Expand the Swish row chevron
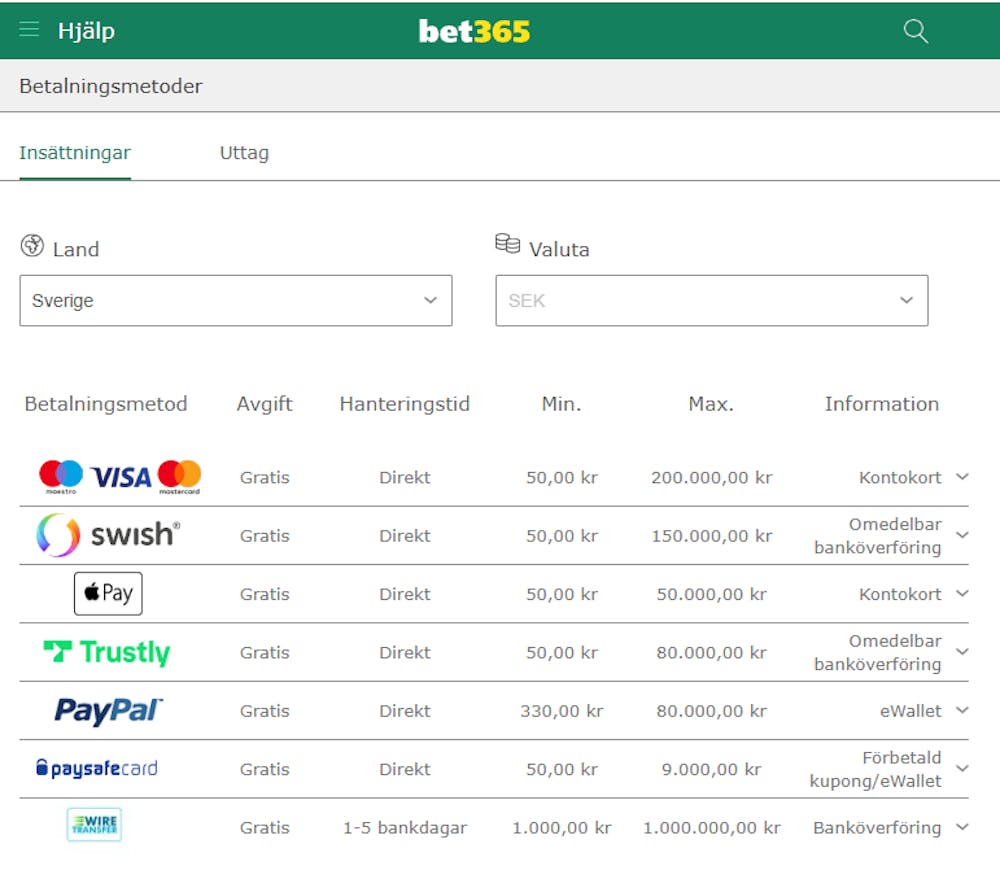1000x892 pixels. click(x=962, y=535)
